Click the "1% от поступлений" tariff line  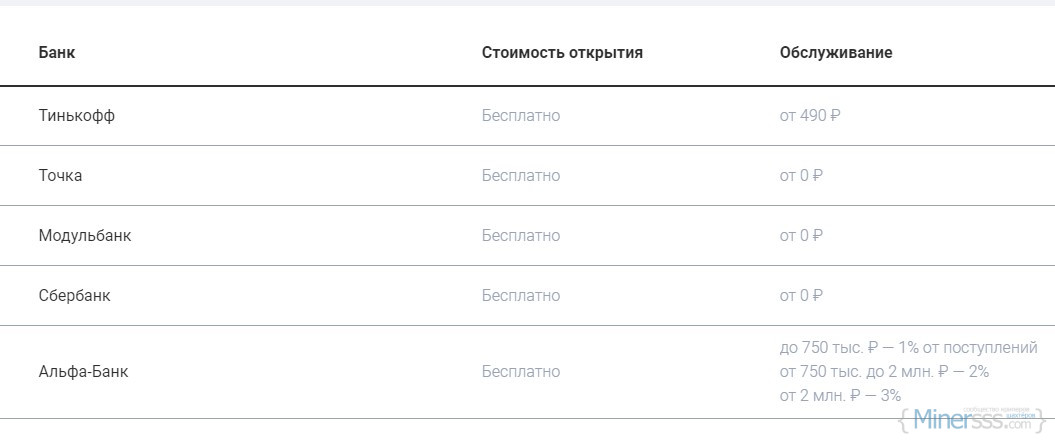pos(908,348)
